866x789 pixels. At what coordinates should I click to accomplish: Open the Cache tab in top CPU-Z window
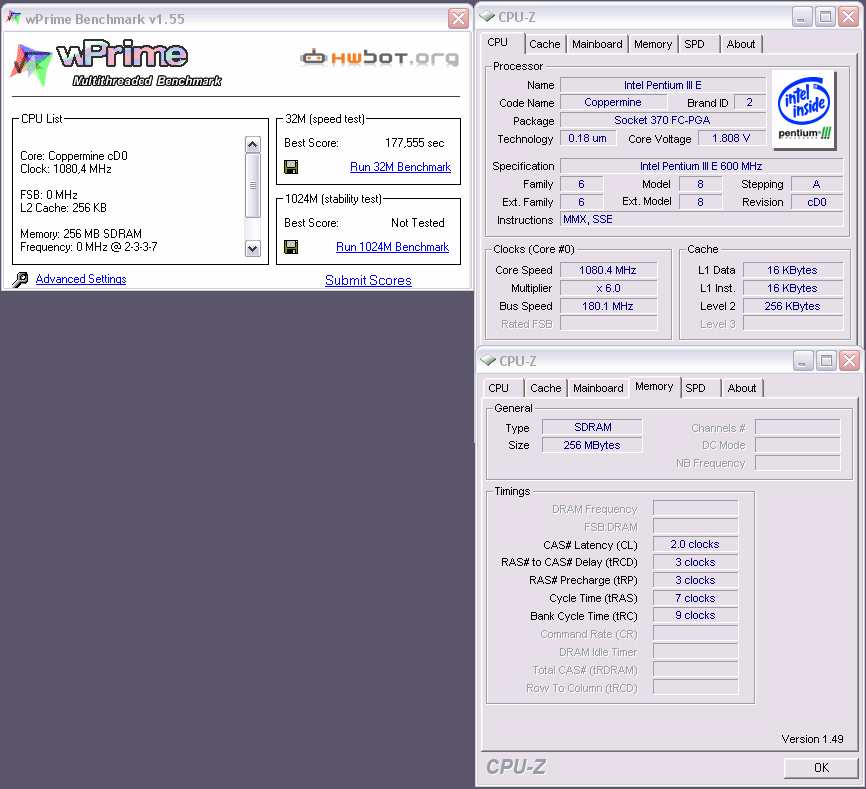coord(545,44)
